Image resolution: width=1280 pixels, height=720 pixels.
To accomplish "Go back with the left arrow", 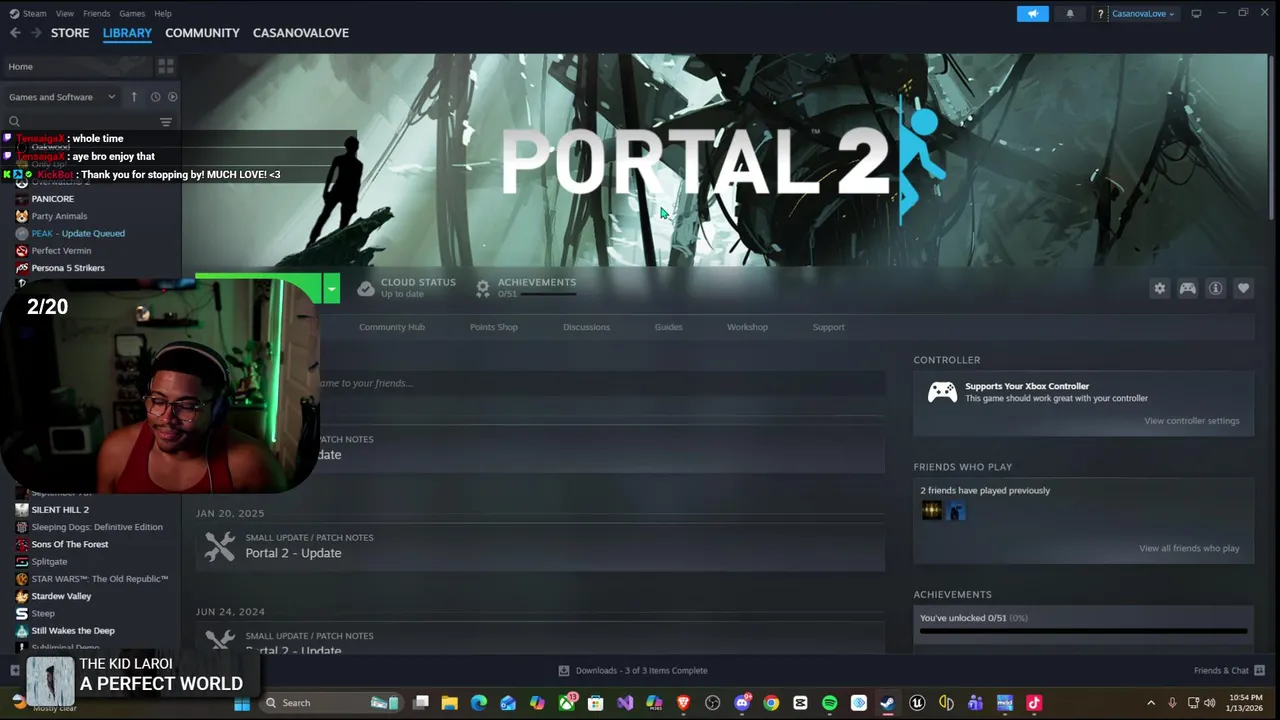I will [x=15, y=33].
